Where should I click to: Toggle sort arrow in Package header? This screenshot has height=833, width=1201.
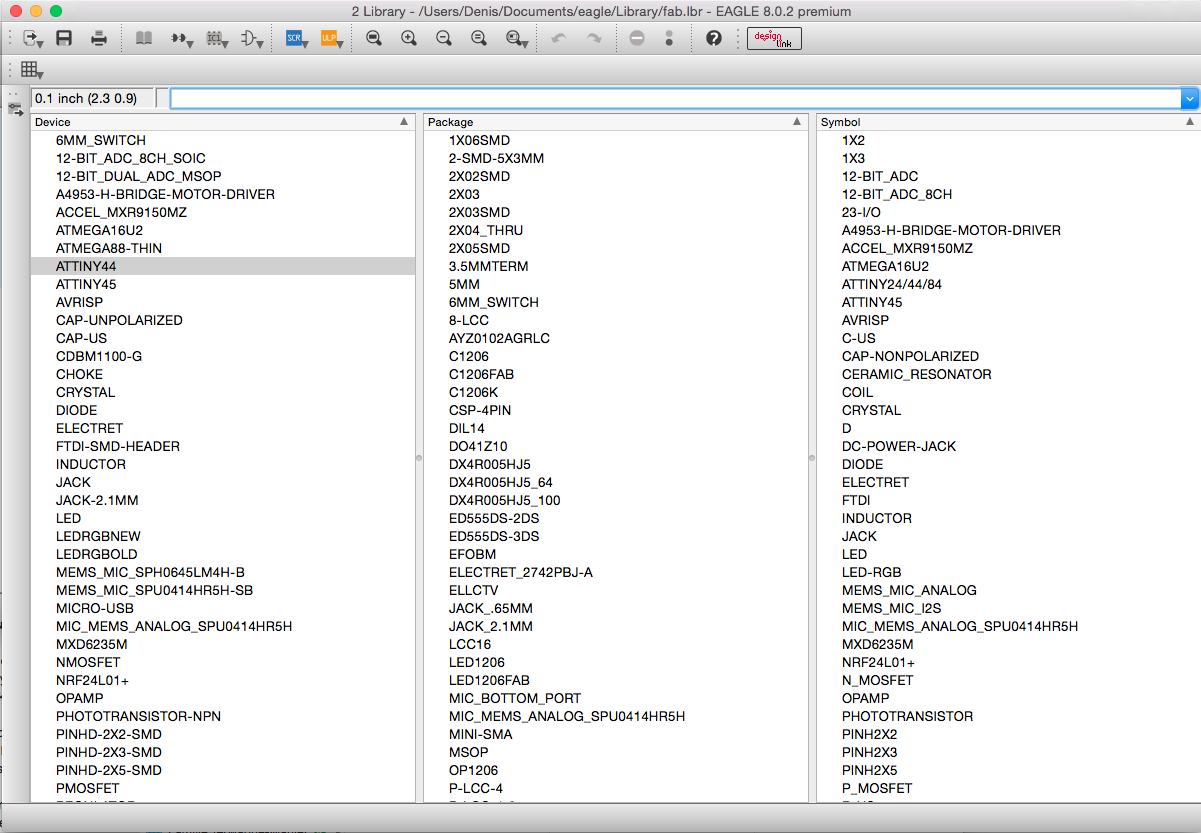(x=797, y=122)
